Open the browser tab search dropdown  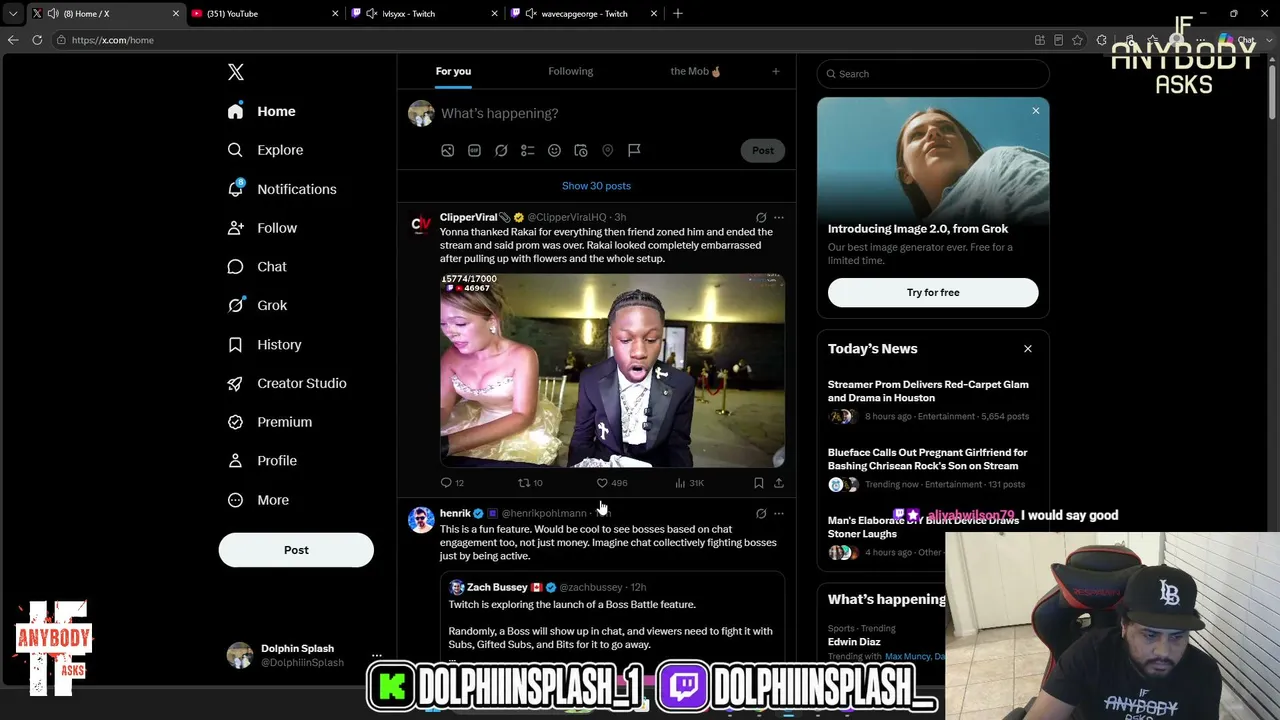13,14
